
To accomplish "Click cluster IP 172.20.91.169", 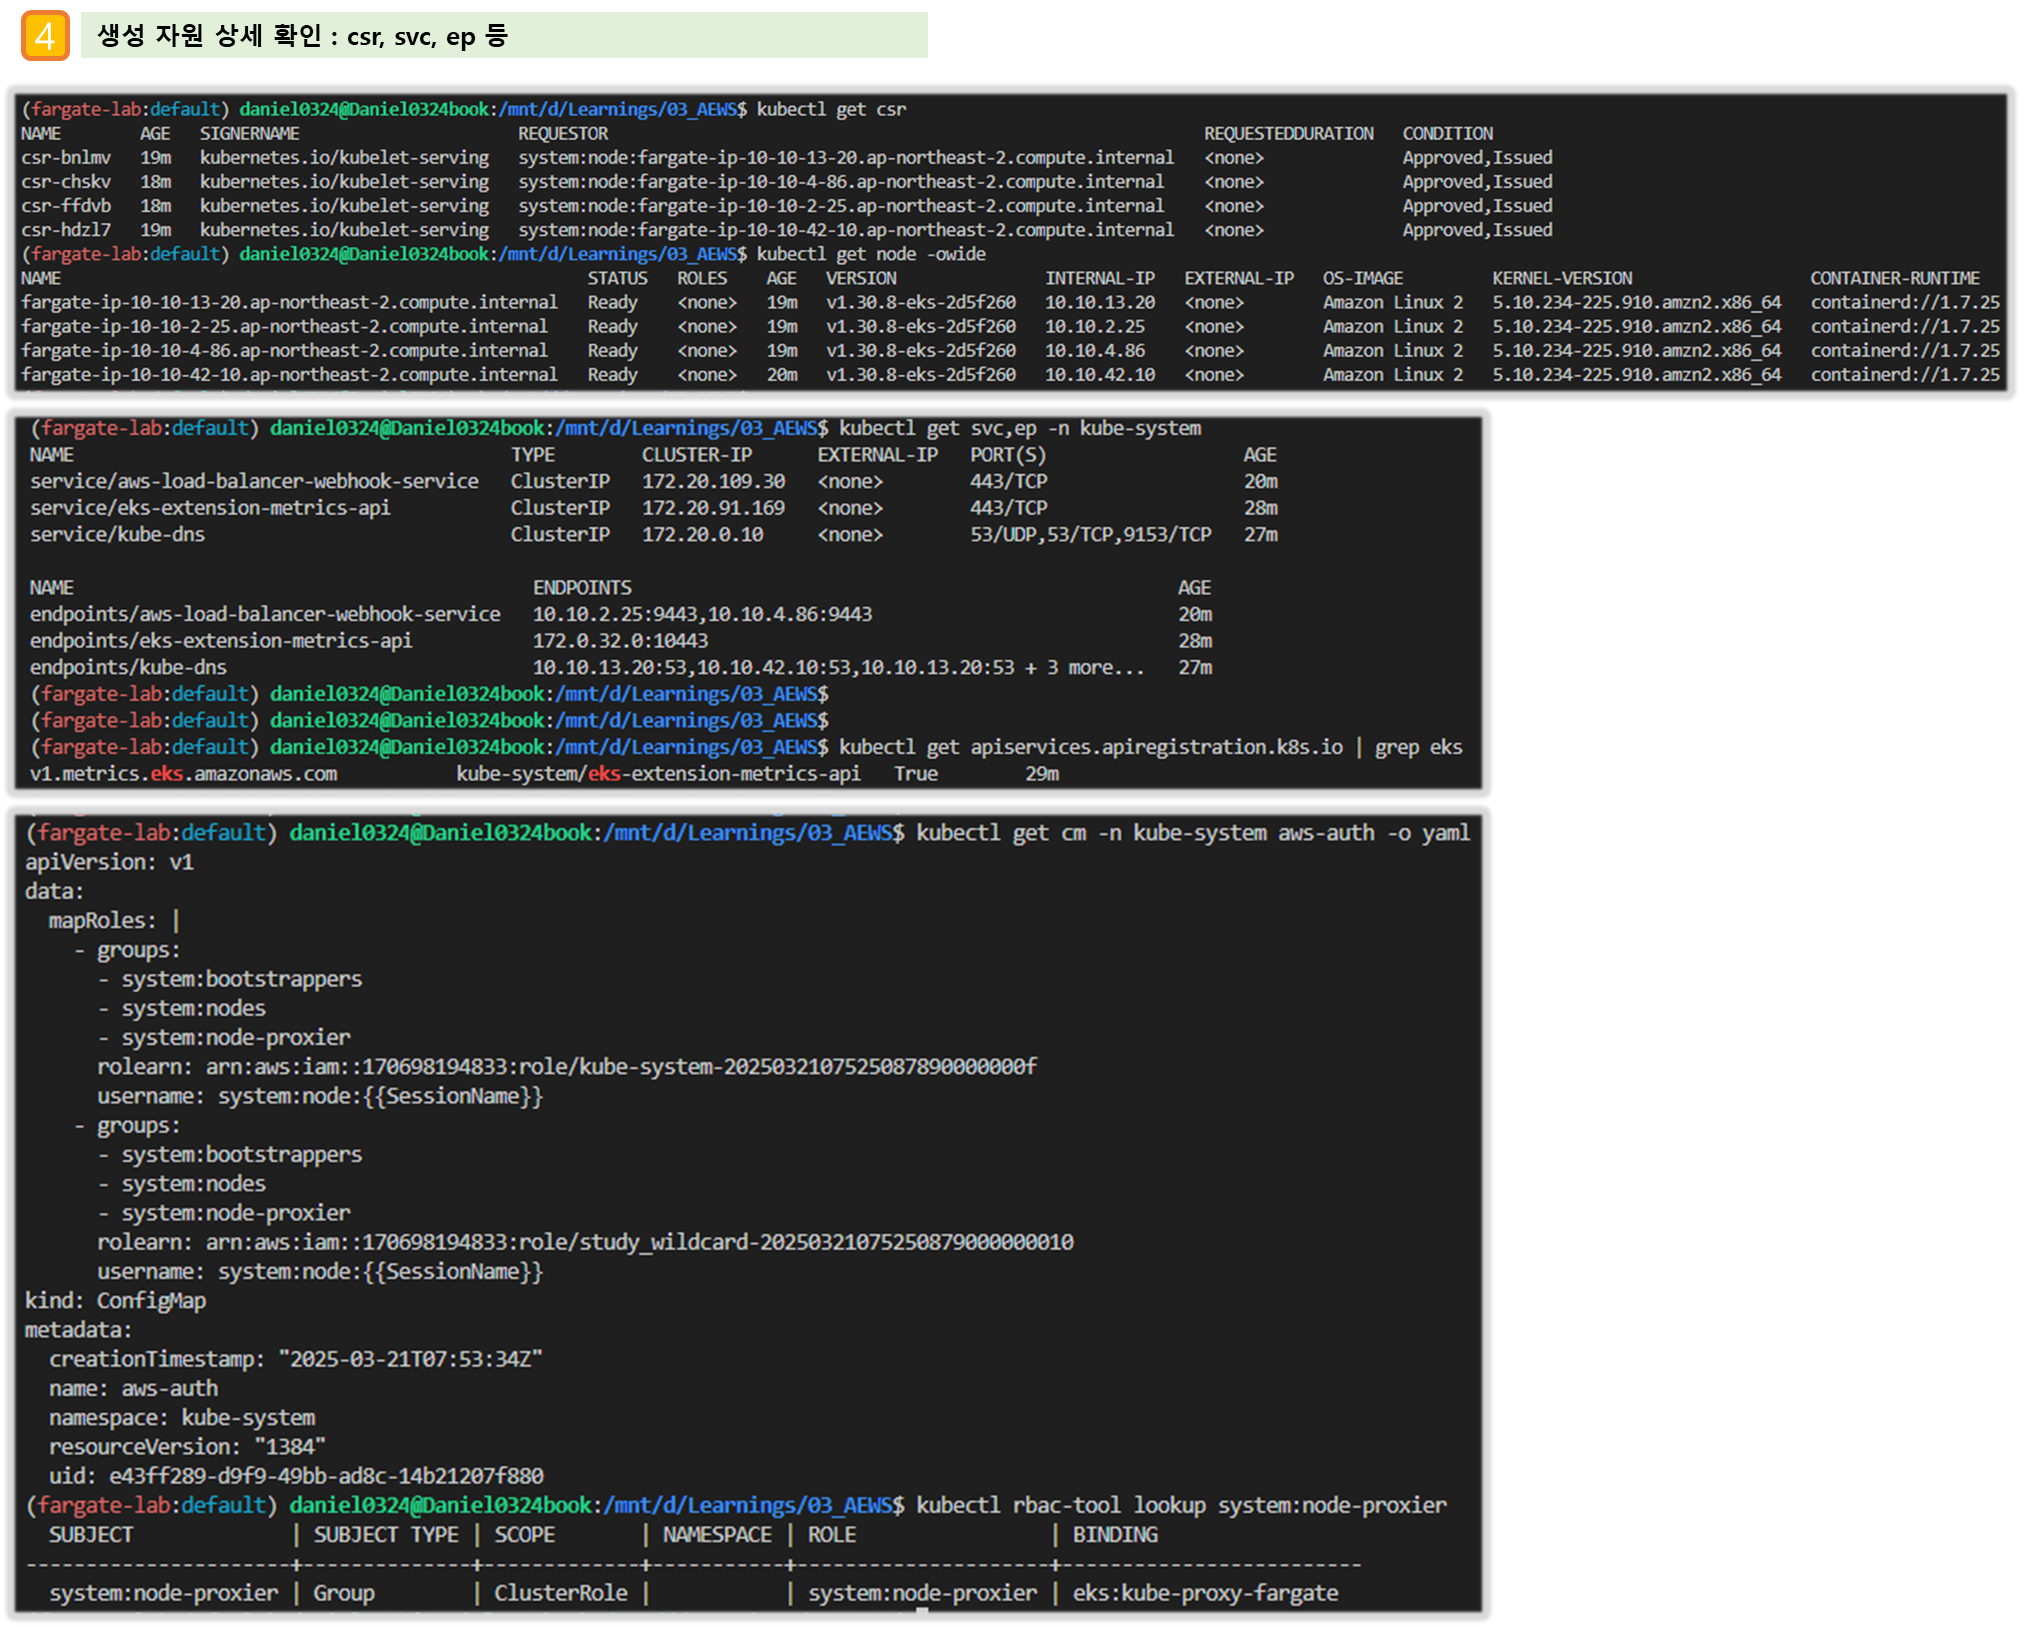I will pyautogui.click(x=713, y=508).
